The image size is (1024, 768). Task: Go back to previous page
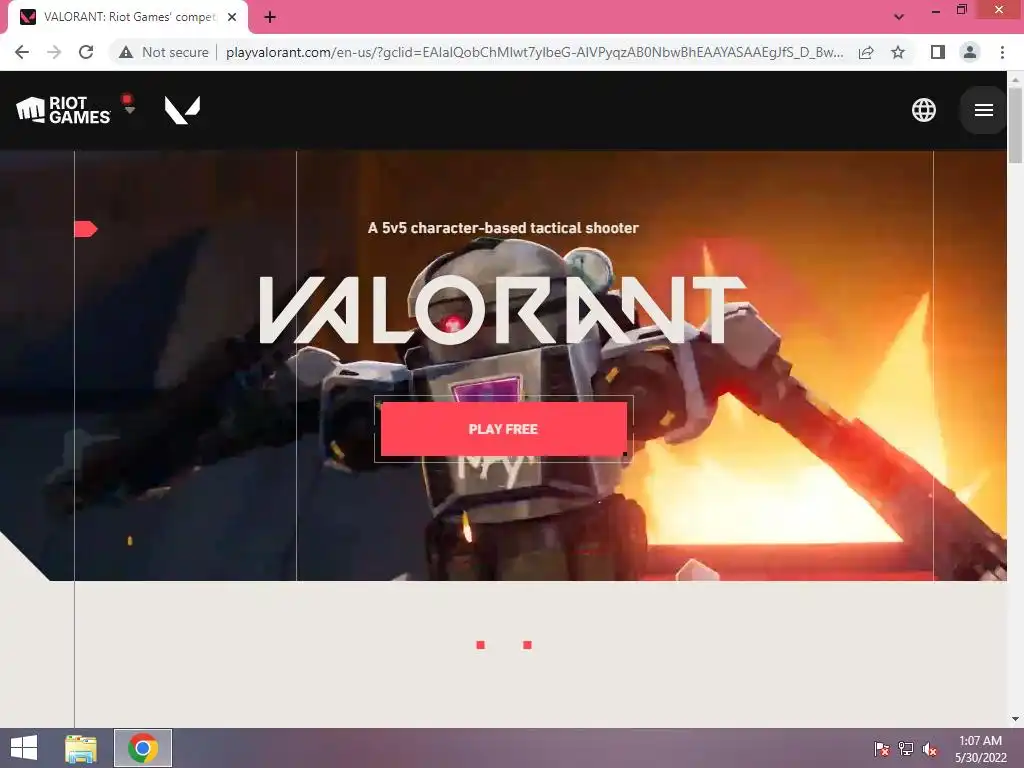pos(22,52)
